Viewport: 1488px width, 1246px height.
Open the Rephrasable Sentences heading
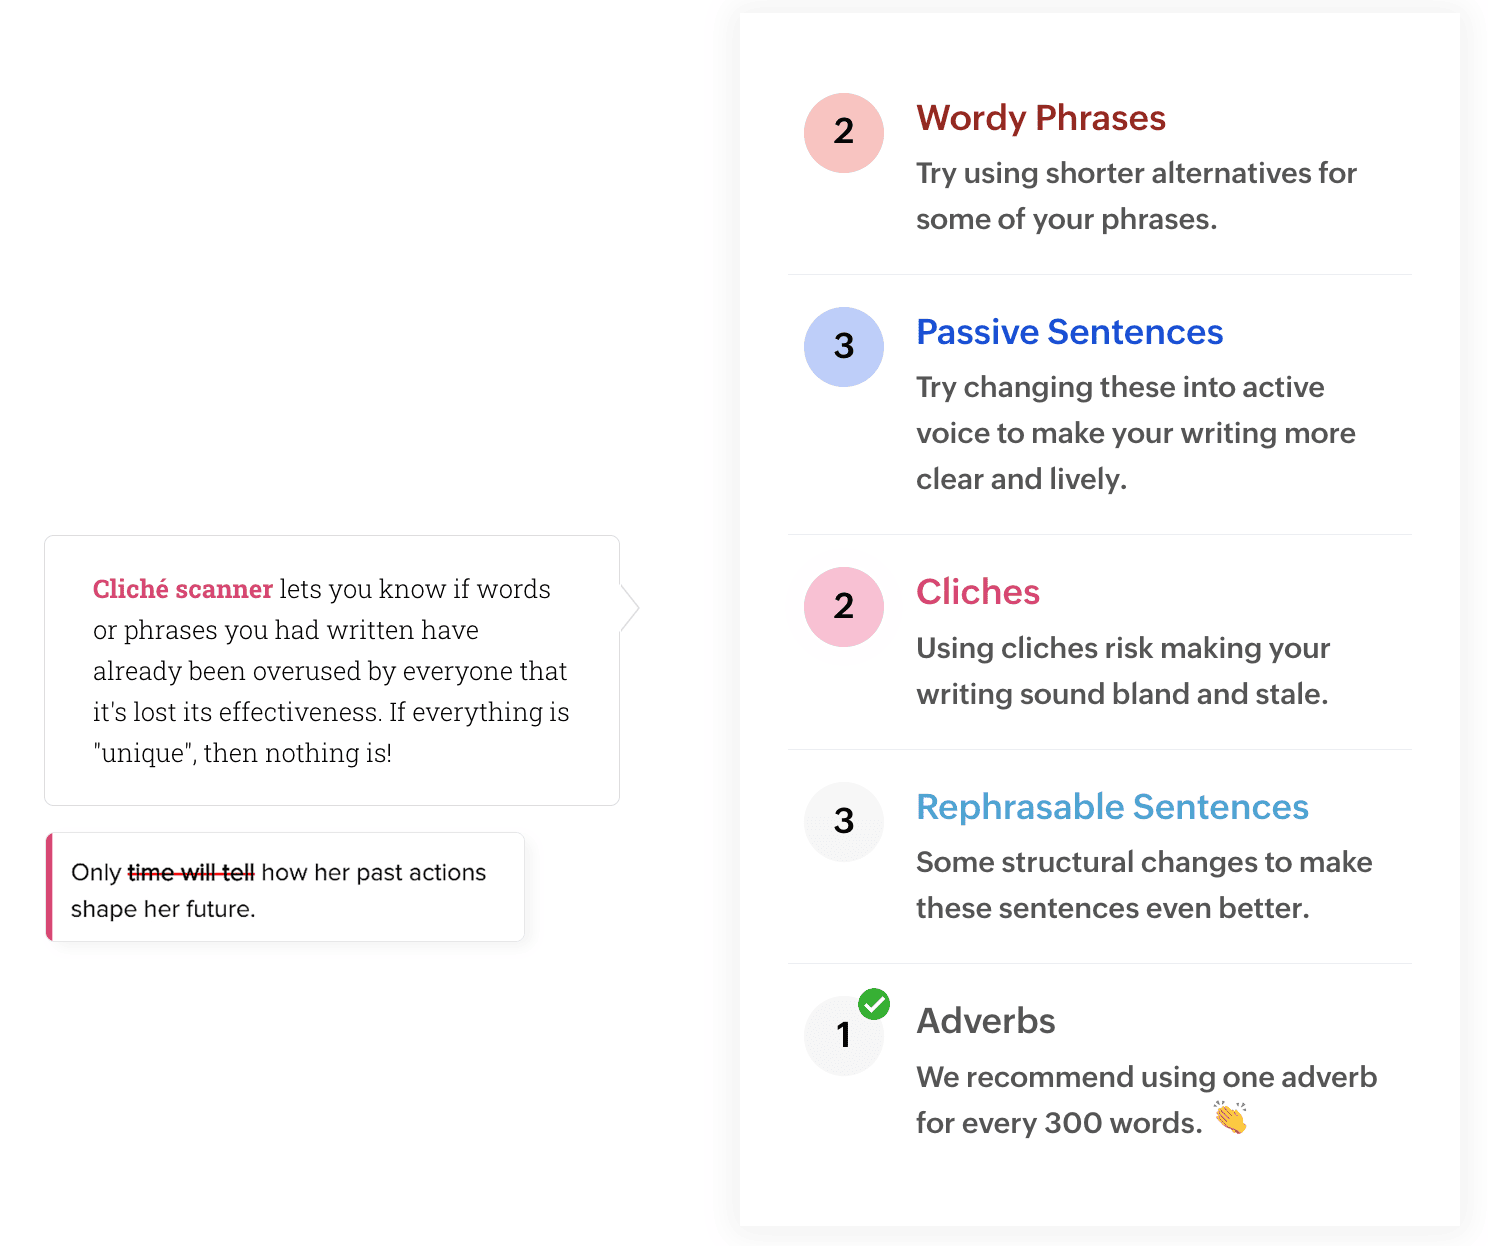(1112, 807)
